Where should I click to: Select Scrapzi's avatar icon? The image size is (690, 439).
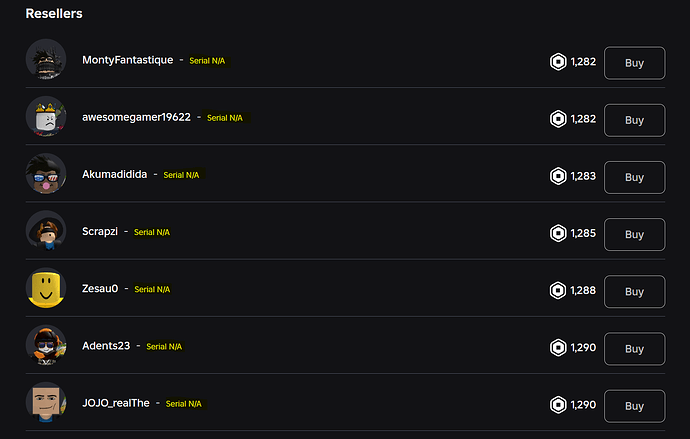click(x=46, y=231)
